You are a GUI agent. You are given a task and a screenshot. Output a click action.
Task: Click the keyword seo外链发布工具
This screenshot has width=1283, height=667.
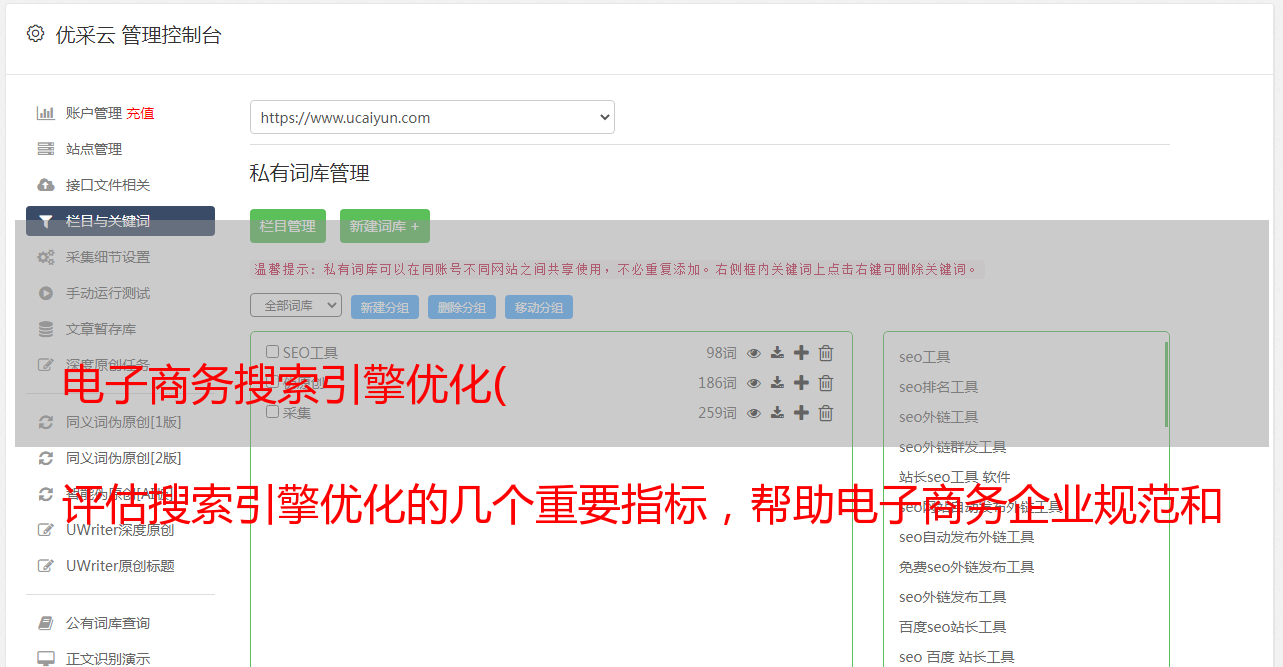pos(952,597)
